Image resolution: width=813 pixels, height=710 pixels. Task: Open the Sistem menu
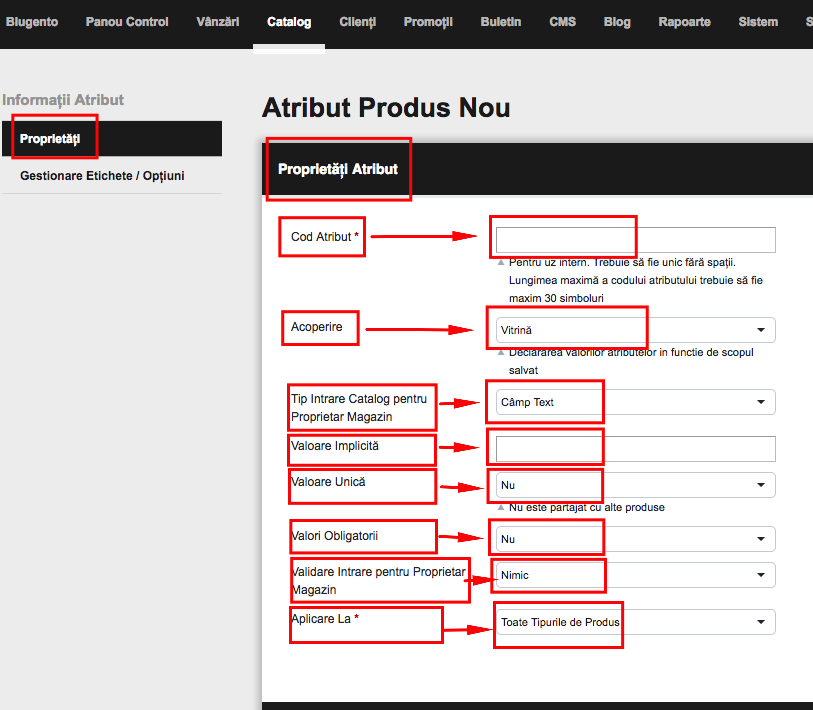coord(758,22)
